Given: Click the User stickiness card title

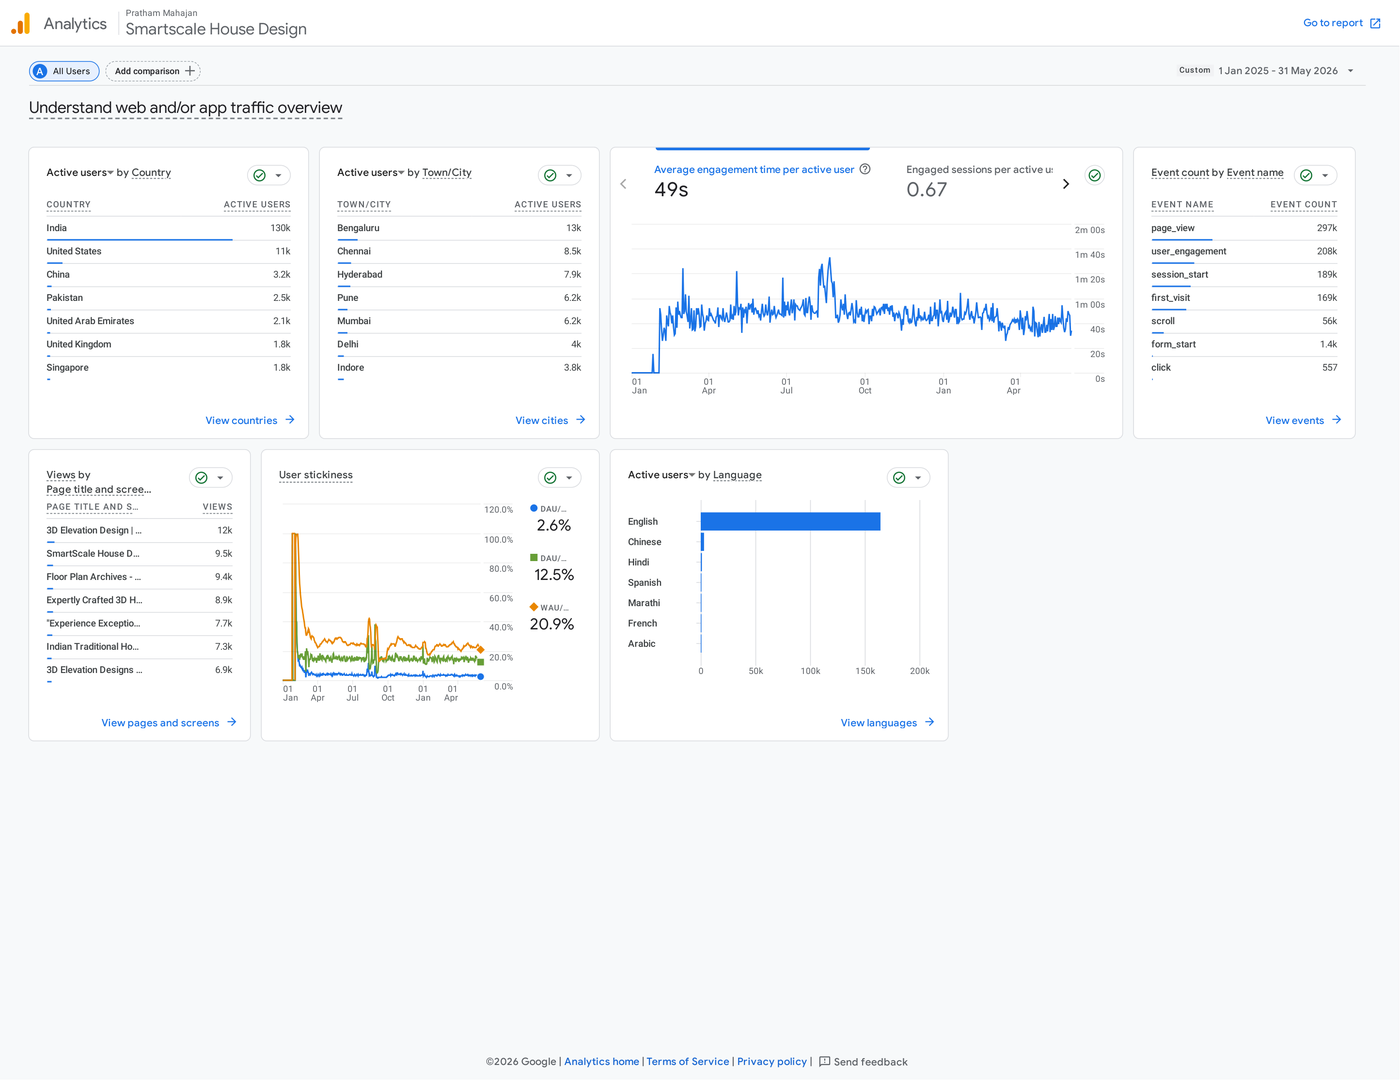Looking at the screenshot, I should (x=316, y=475).
